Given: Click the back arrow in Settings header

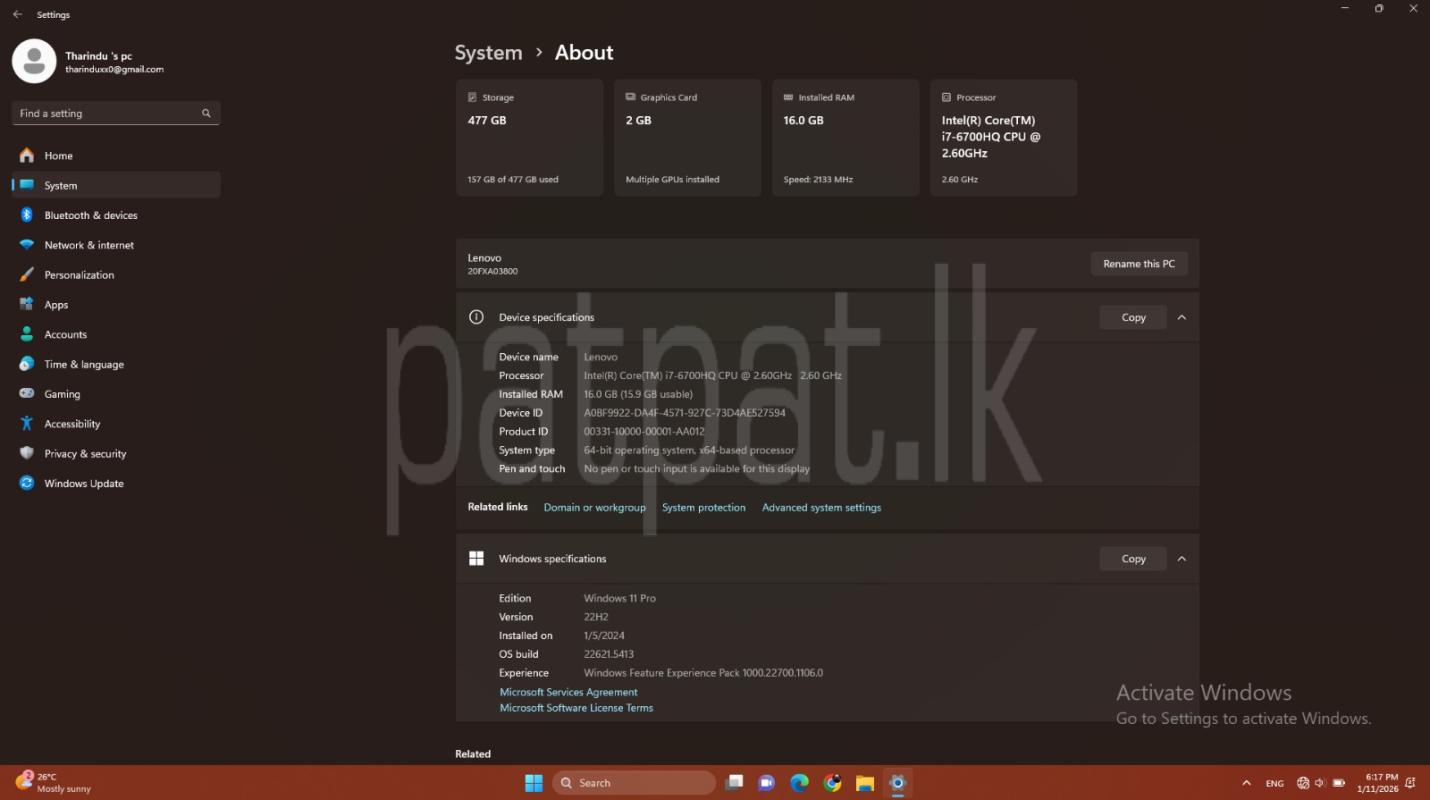Looking at the screenshot, I should point(17,15).
